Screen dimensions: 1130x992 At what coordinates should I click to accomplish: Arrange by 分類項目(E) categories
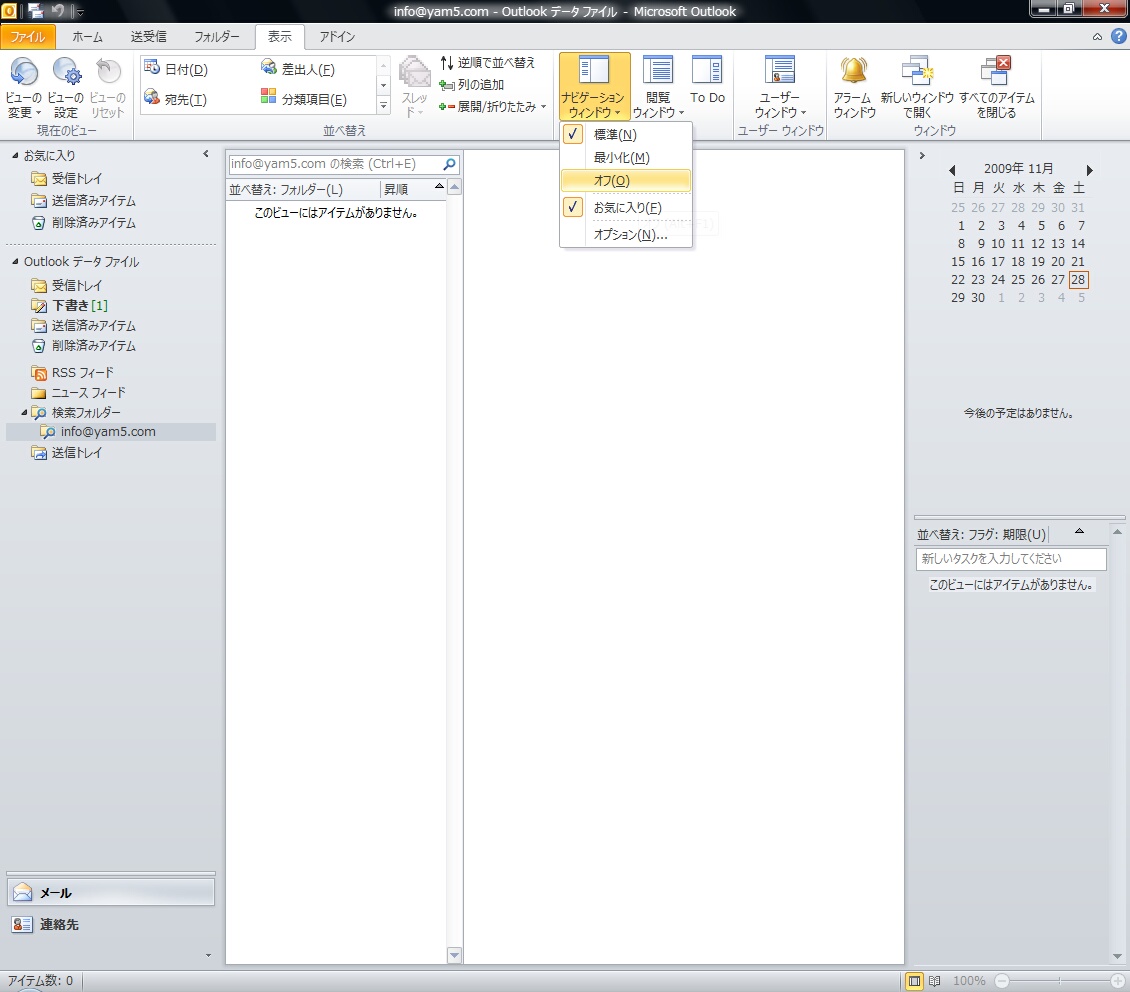tap(304, 99)
